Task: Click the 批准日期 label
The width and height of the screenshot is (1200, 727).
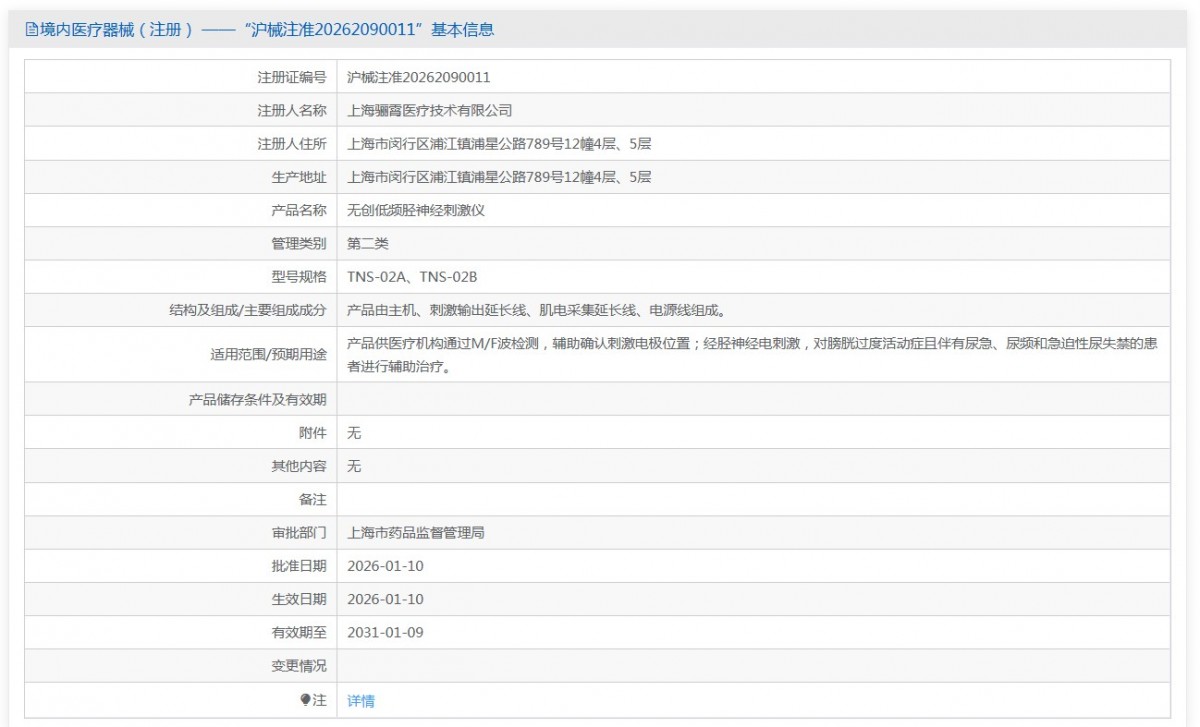Action: 299,566
